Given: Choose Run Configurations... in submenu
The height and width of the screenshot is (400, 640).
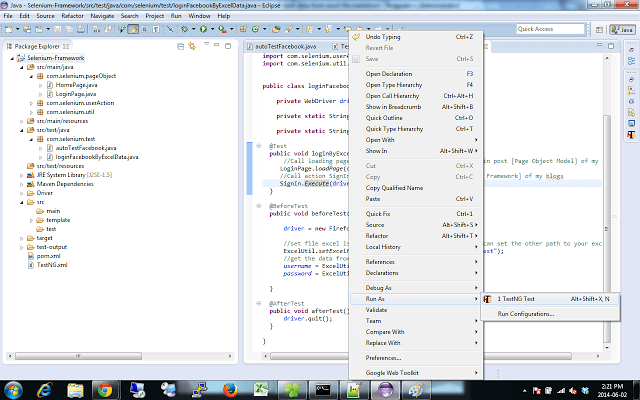Looking at the screenshot, I should click(x=551, y=314).
